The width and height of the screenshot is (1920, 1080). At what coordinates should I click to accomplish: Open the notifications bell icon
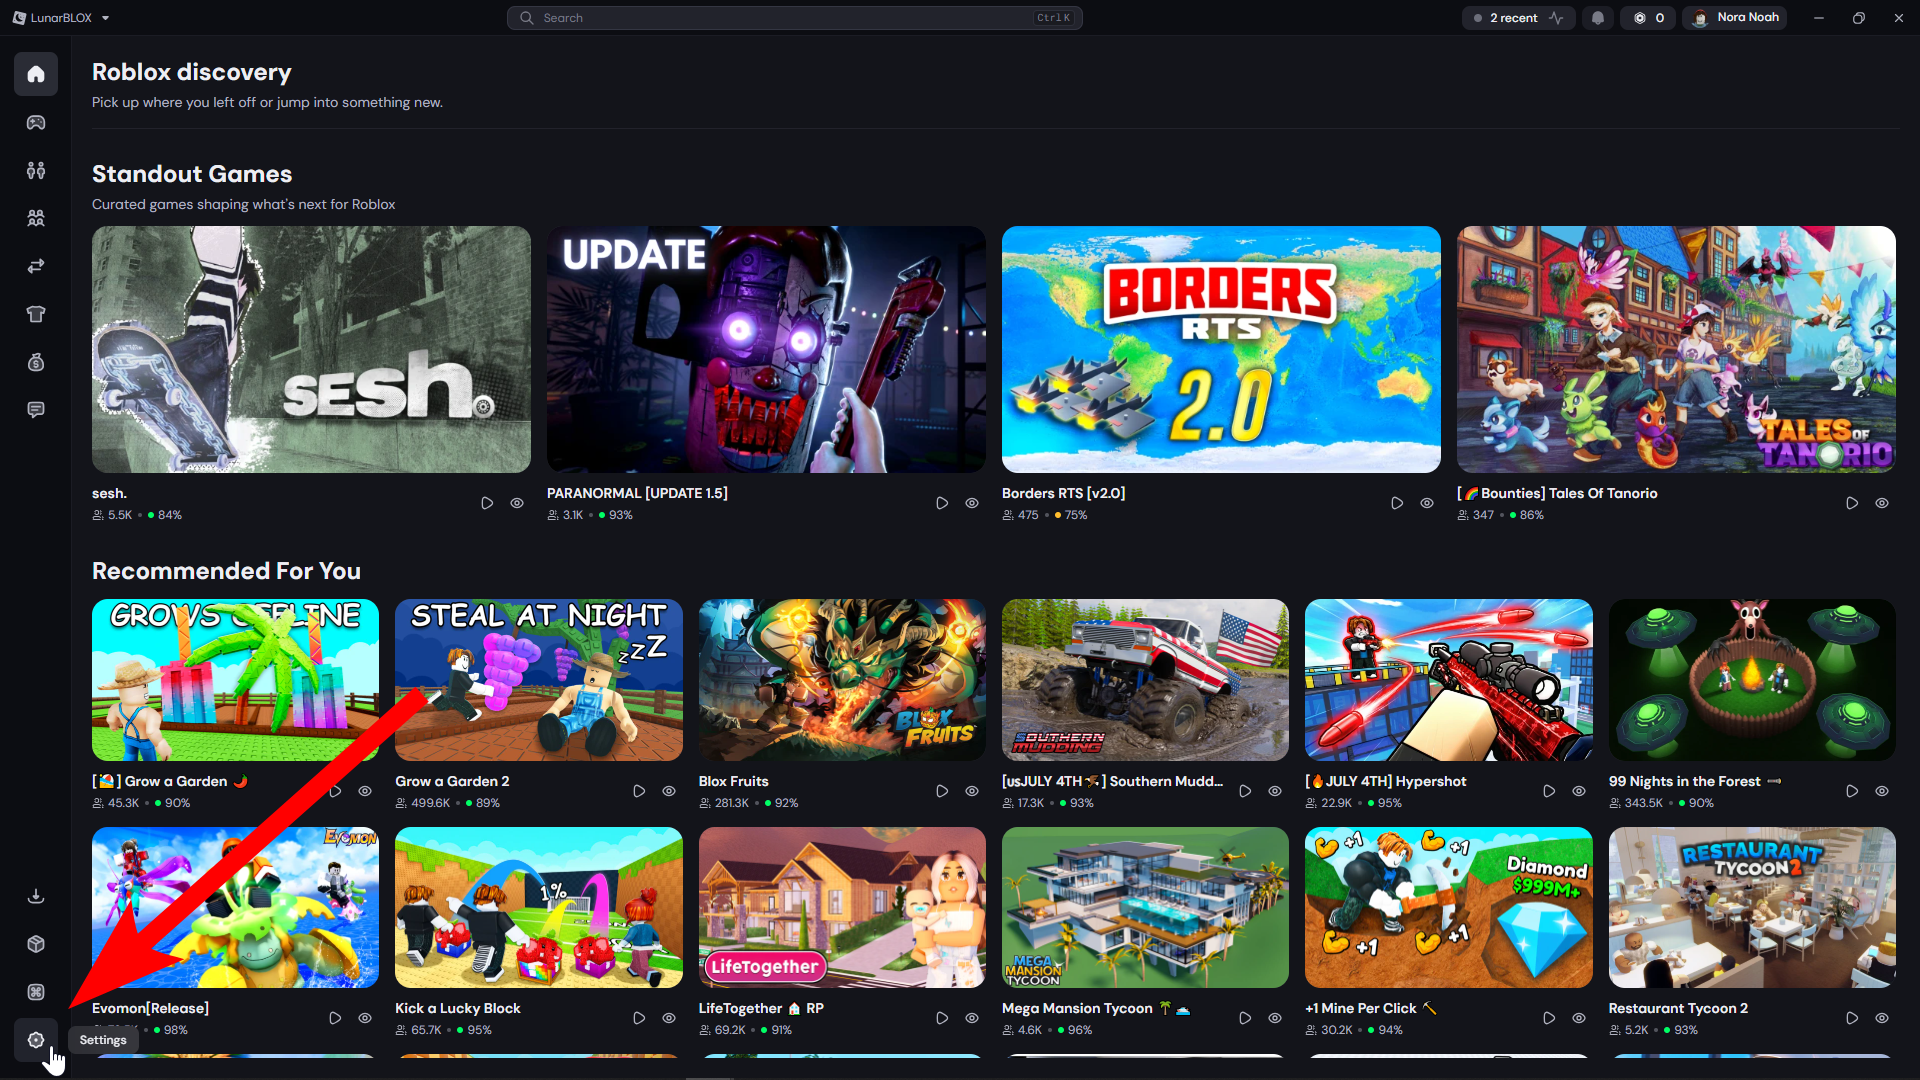coord(1598,18)
